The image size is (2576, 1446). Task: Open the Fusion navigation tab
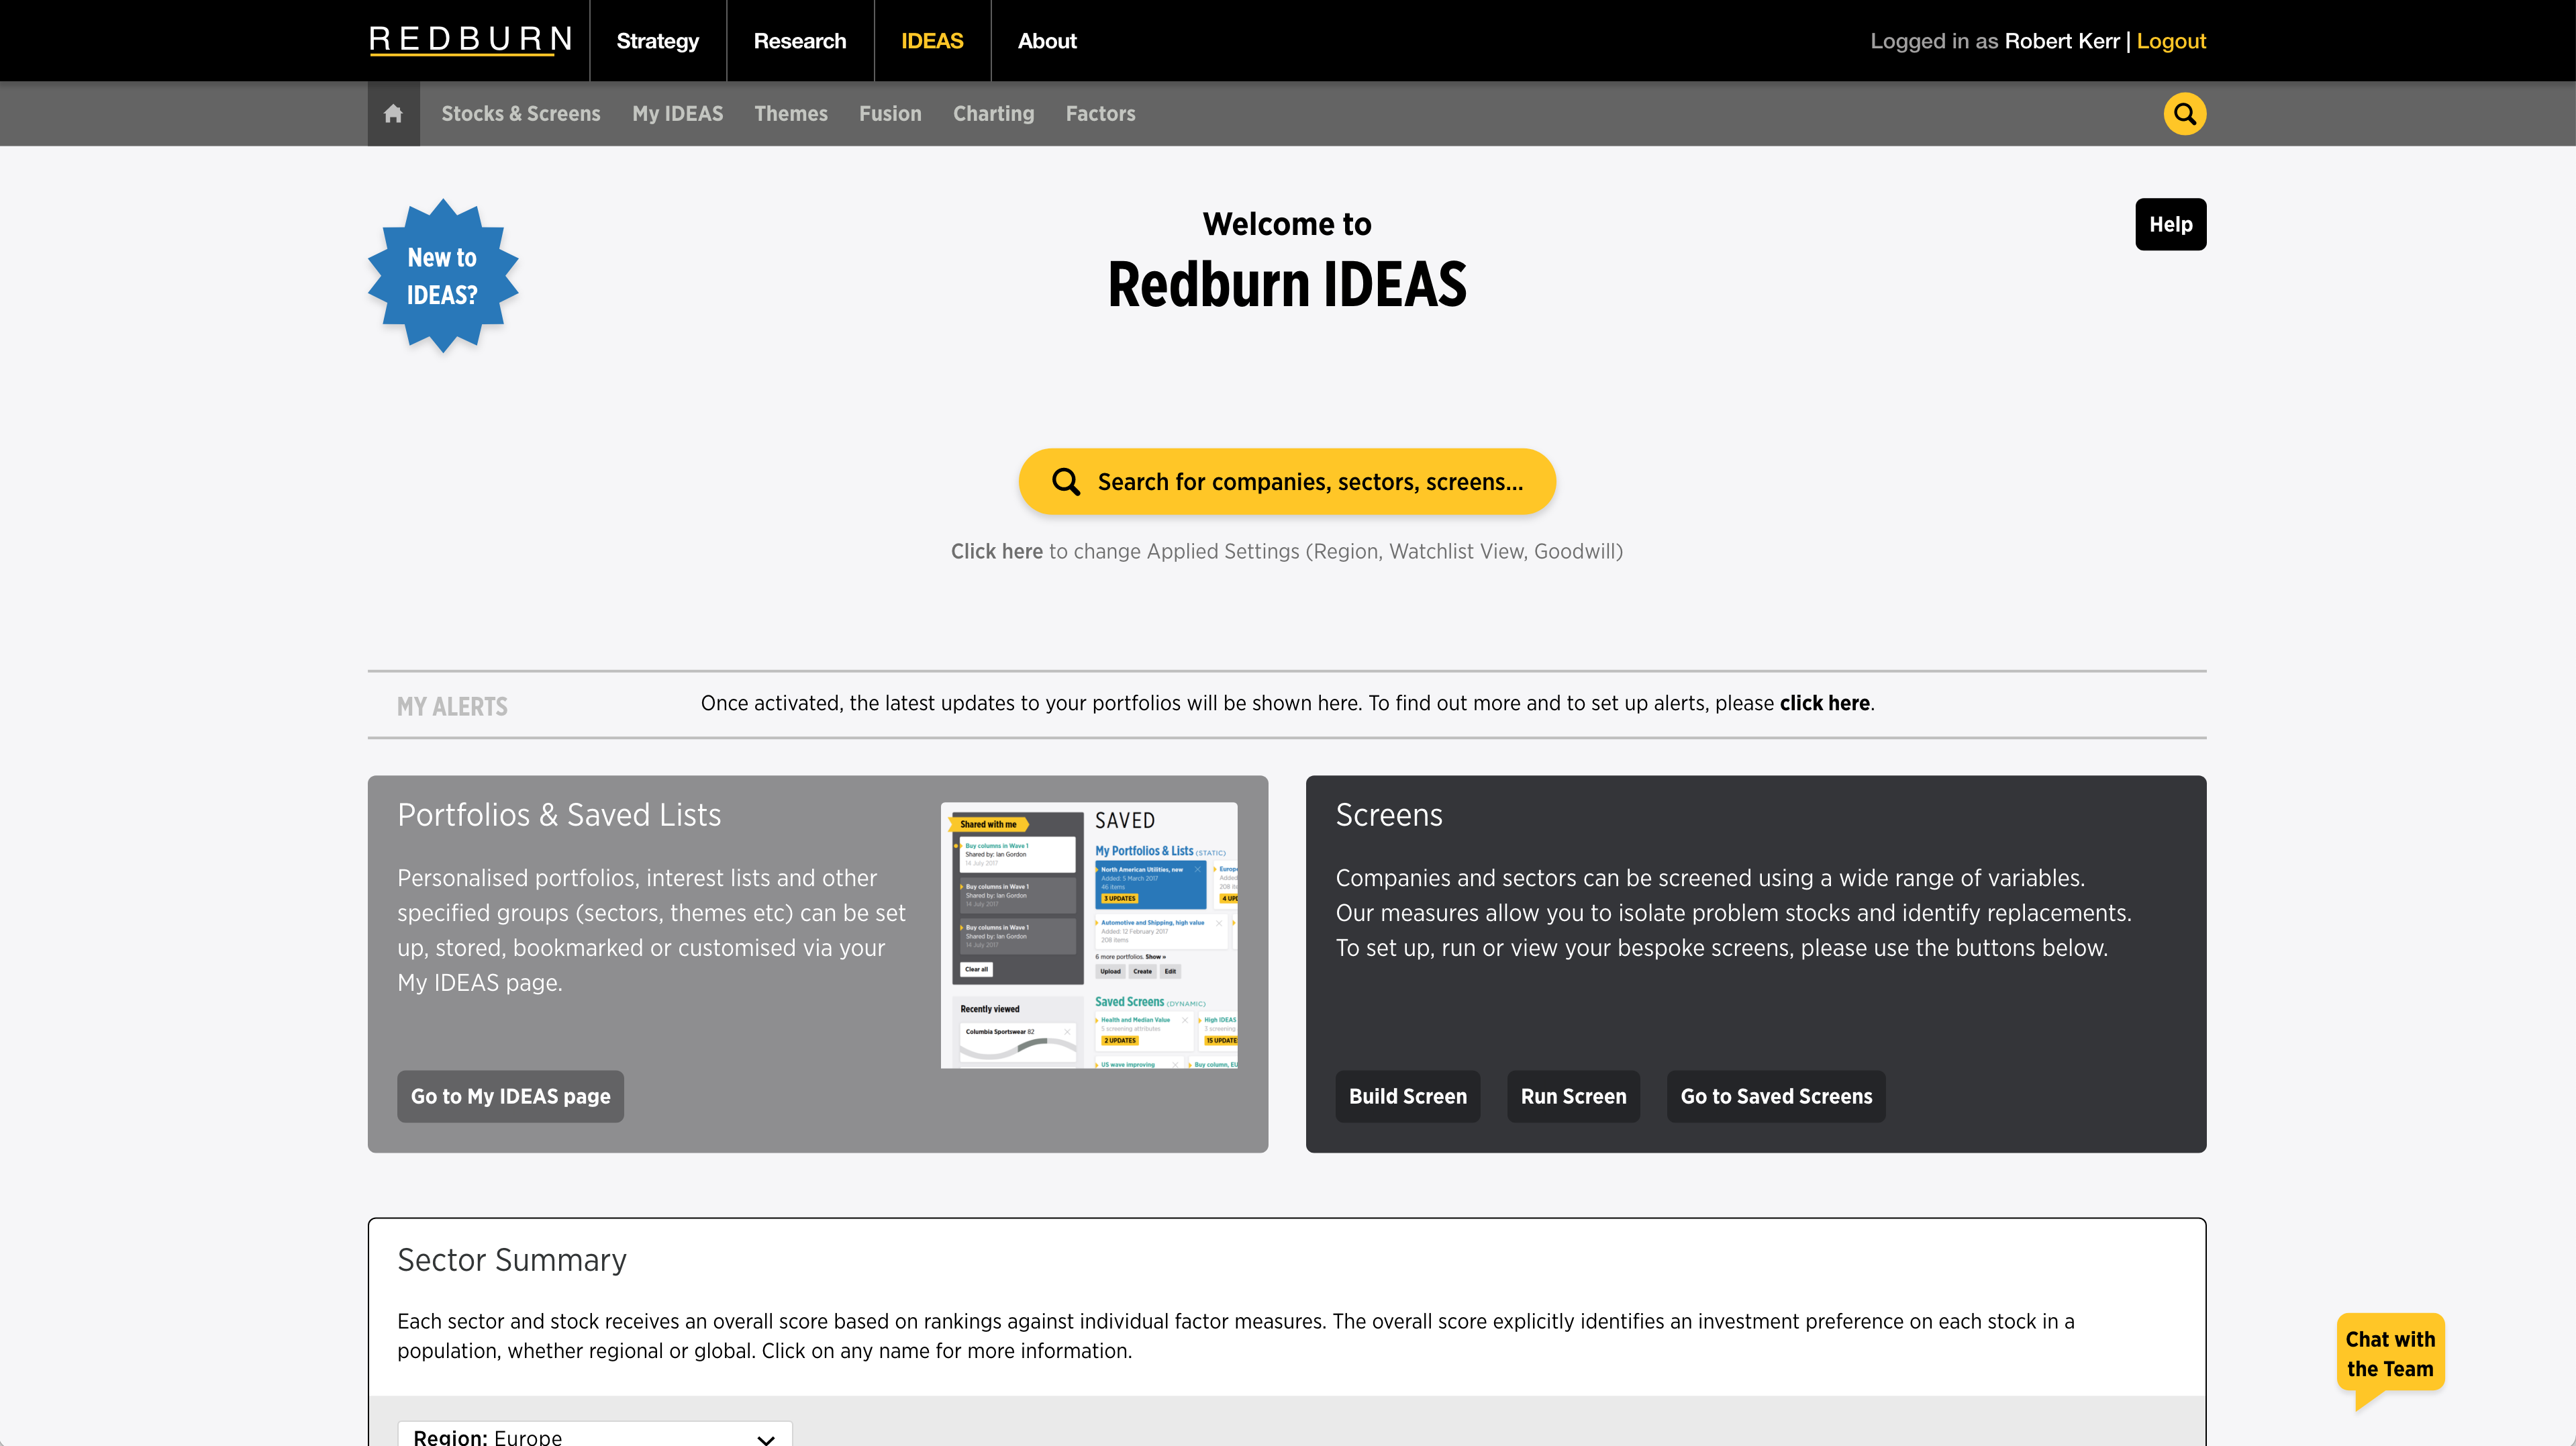[890, 114]
